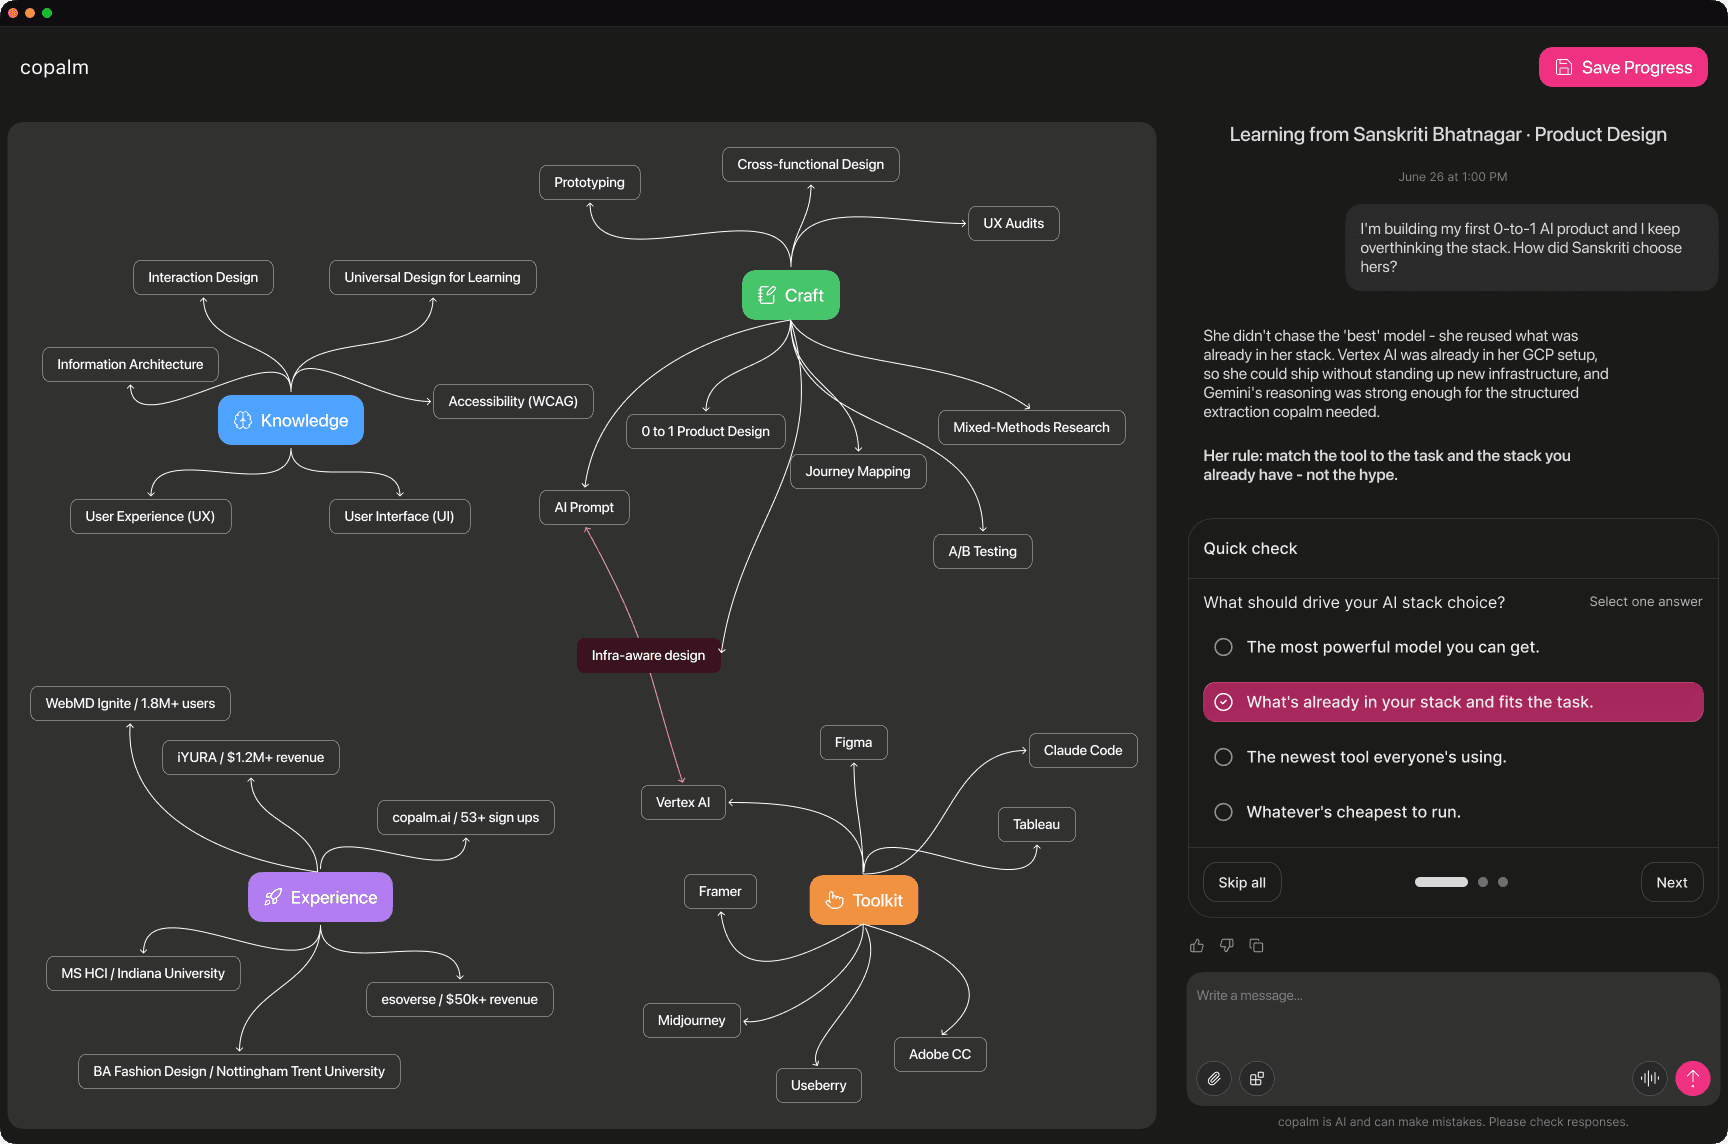Click the Tableau node
This screenshot has height=1144, width=1728.
point(1036,824)
